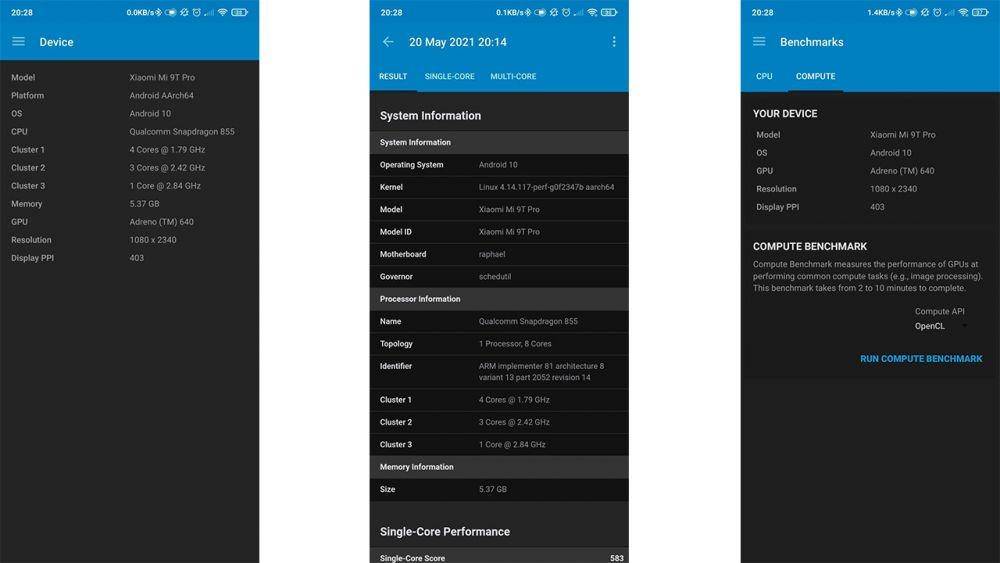Tap Processor Information section header
The image size is (1000, 563).
[499, 299]
